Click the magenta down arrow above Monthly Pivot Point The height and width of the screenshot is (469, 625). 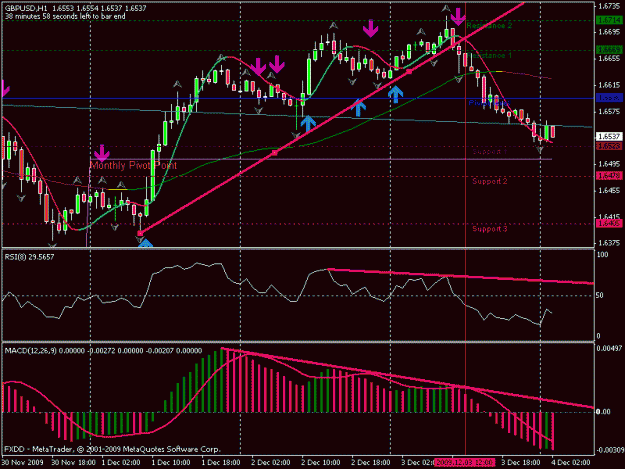point(102,153)
